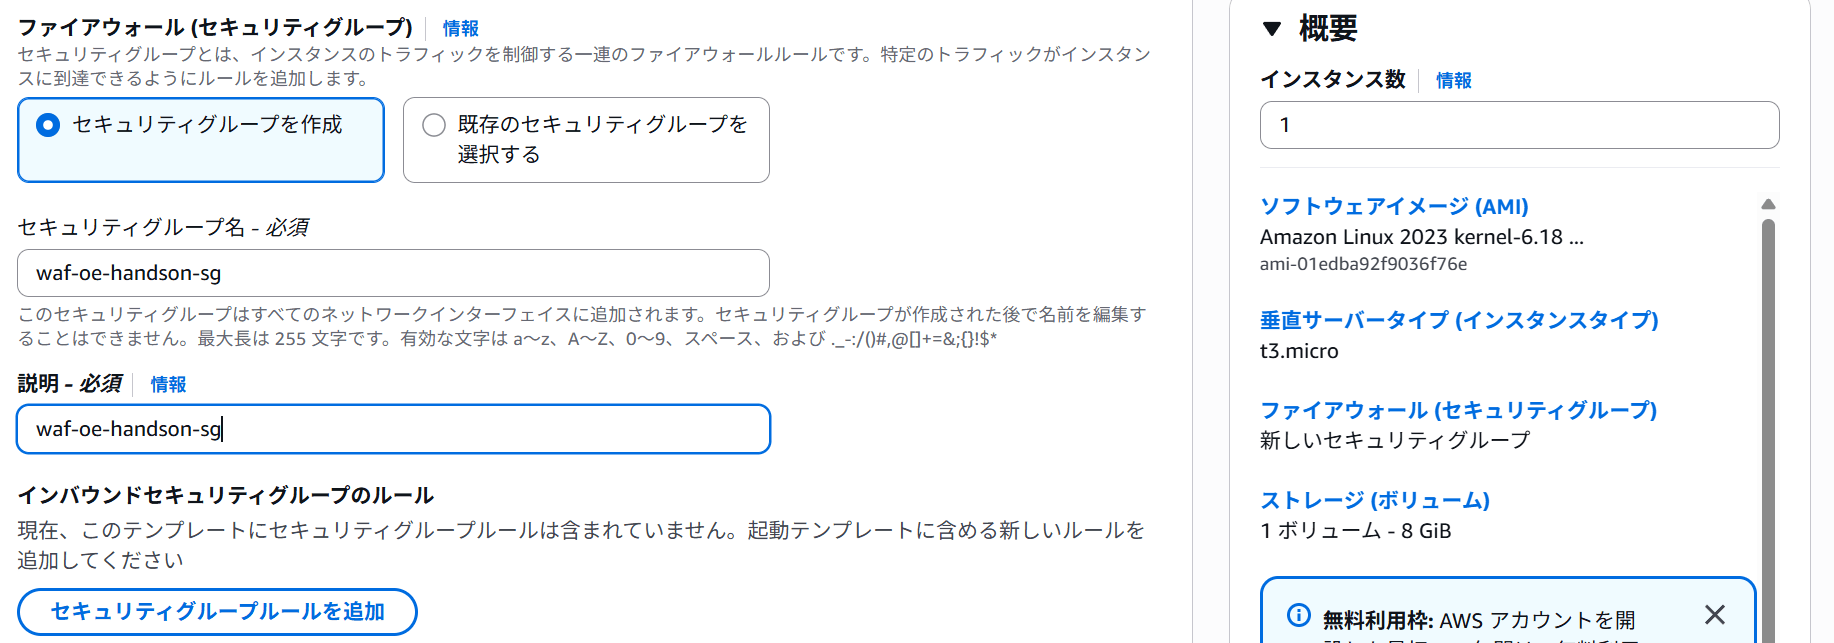Open 情報 link next to 説明 label
Viewport: 1834px width, 643px height.
pyautogui.click(x=168, y=384)
